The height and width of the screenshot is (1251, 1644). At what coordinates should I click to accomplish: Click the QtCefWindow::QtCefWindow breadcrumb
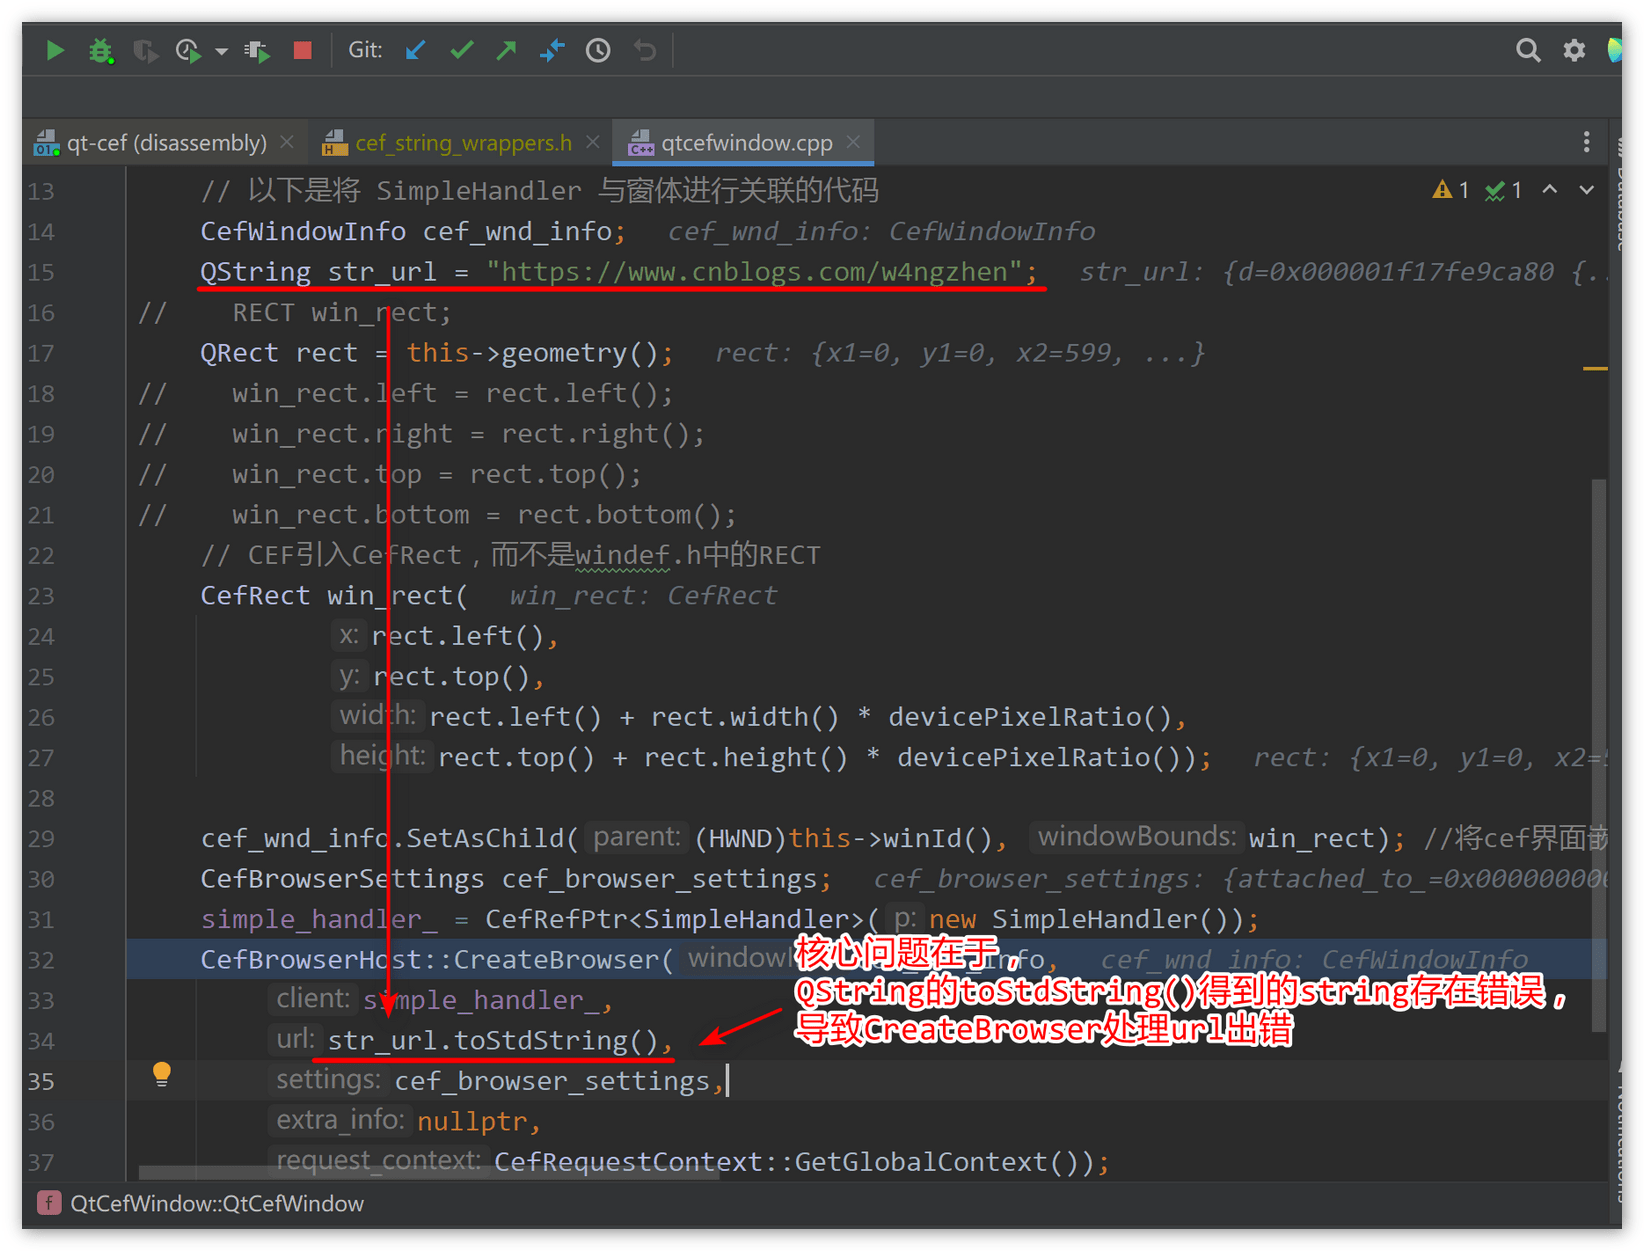[217, 1203]
